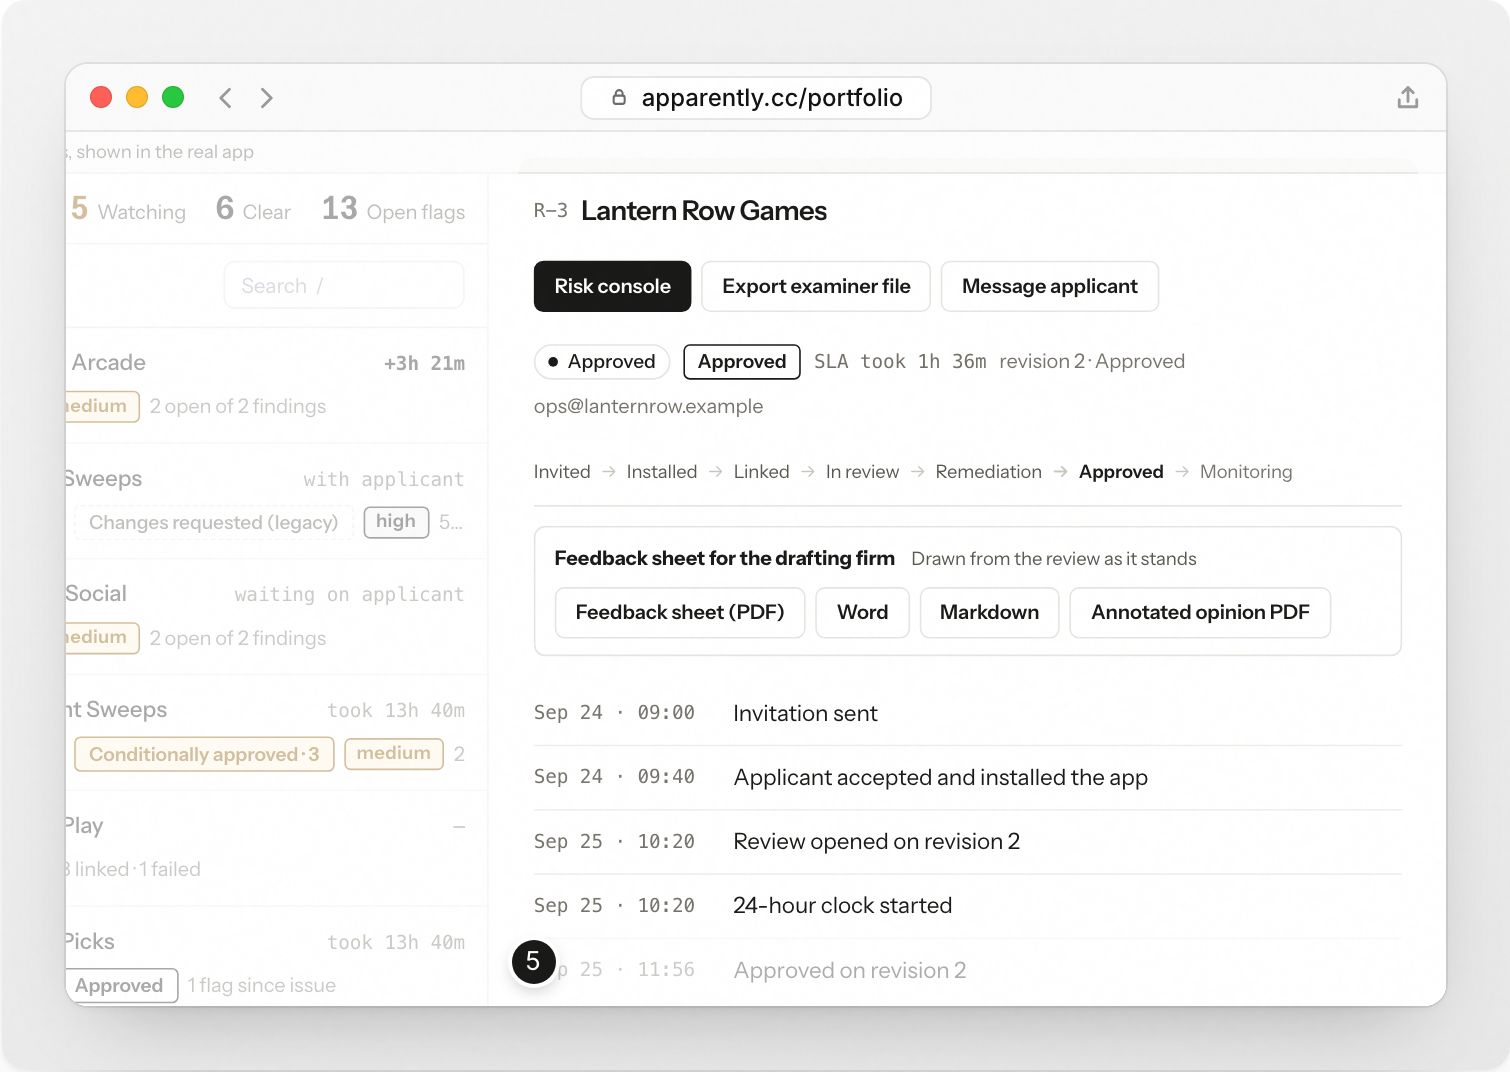Go forward with the browser forward arrow

click(266, 97)
